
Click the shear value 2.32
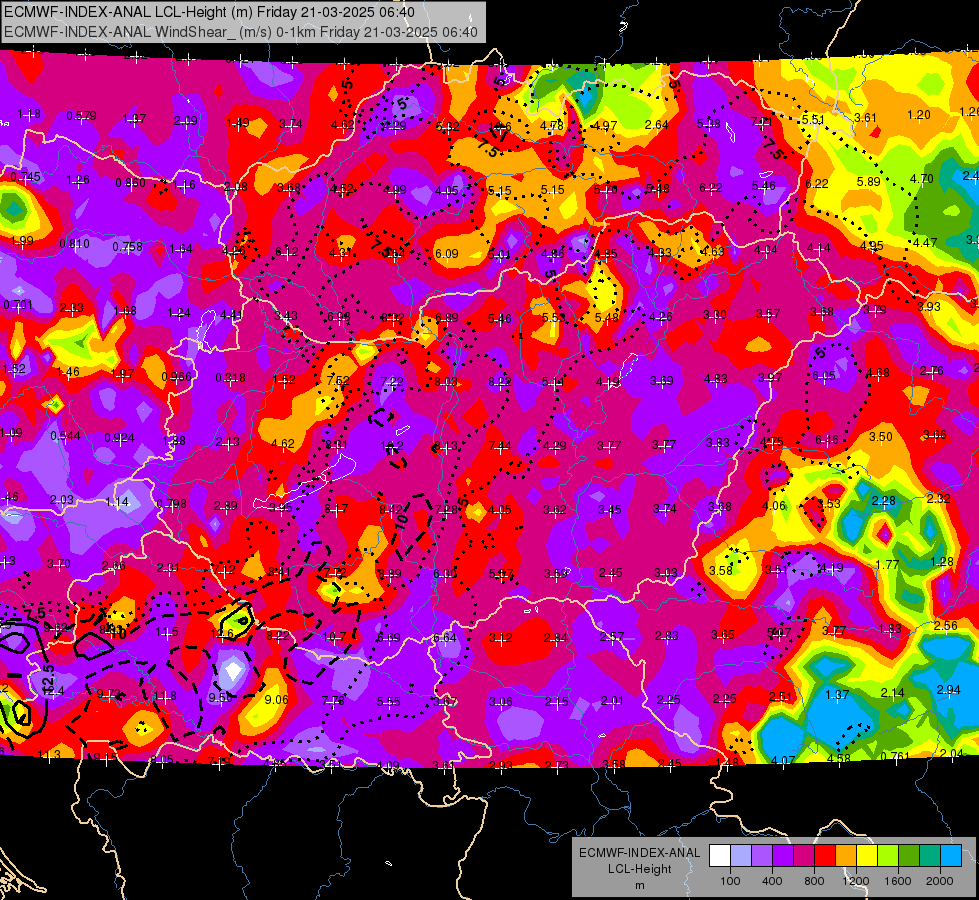tap(938, 498)
